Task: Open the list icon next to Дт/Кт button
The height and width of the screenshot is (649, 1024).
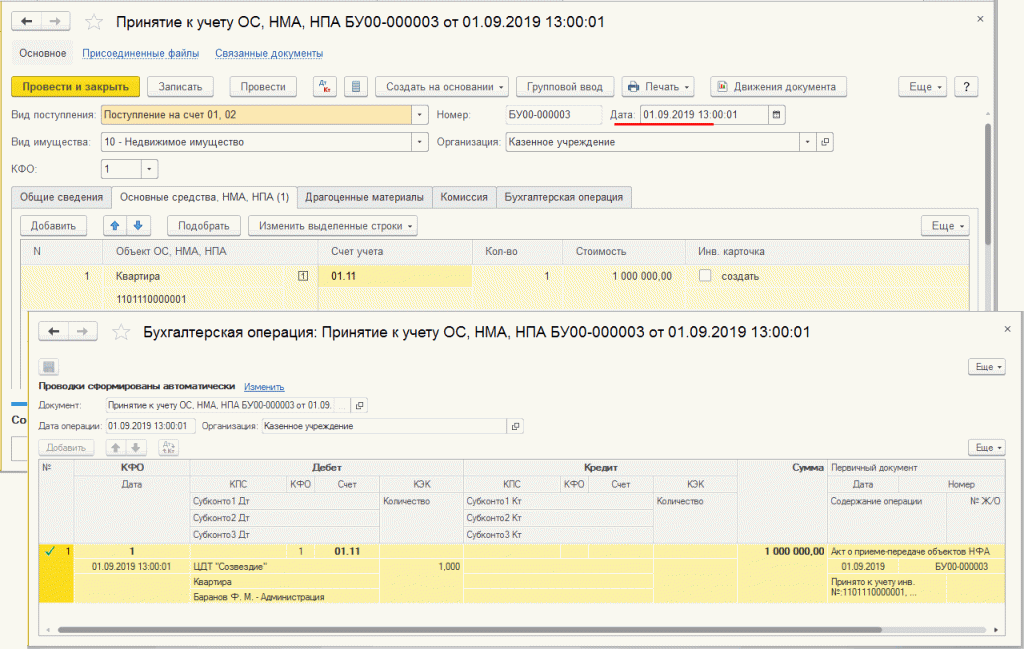Action: click(x=355, y=87)
